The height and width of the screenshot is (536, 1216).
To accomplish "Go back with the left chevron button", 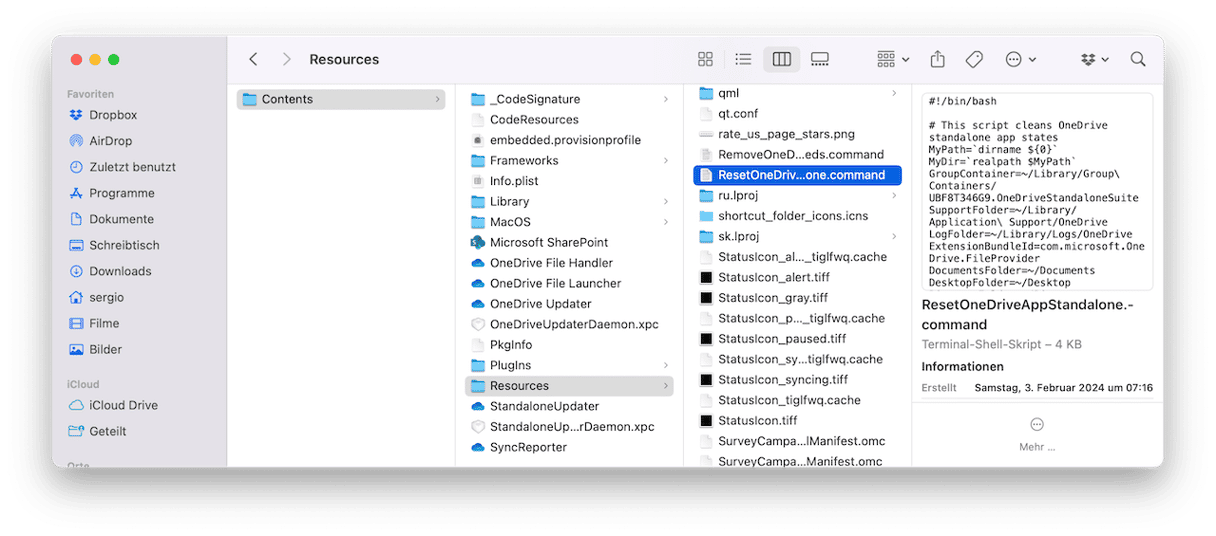I will coord(253,60).
